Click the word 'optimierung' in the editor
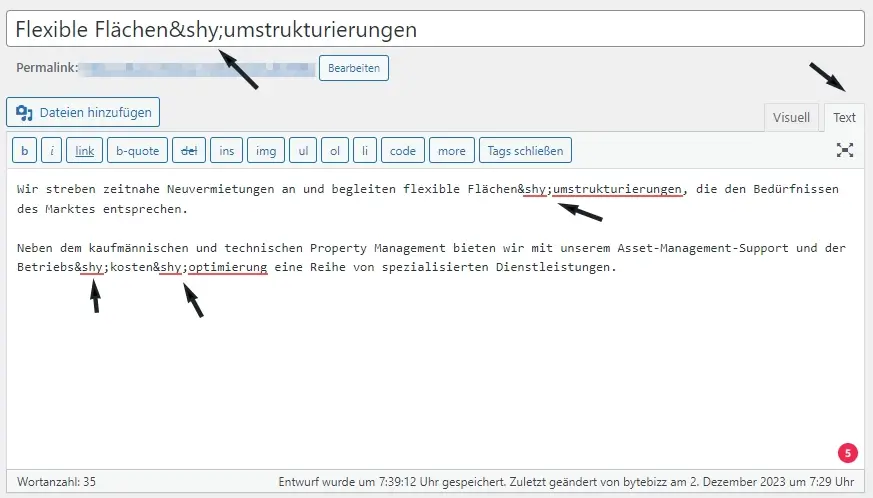This screenshot has width=873, height=498. (x=228, y=267)
